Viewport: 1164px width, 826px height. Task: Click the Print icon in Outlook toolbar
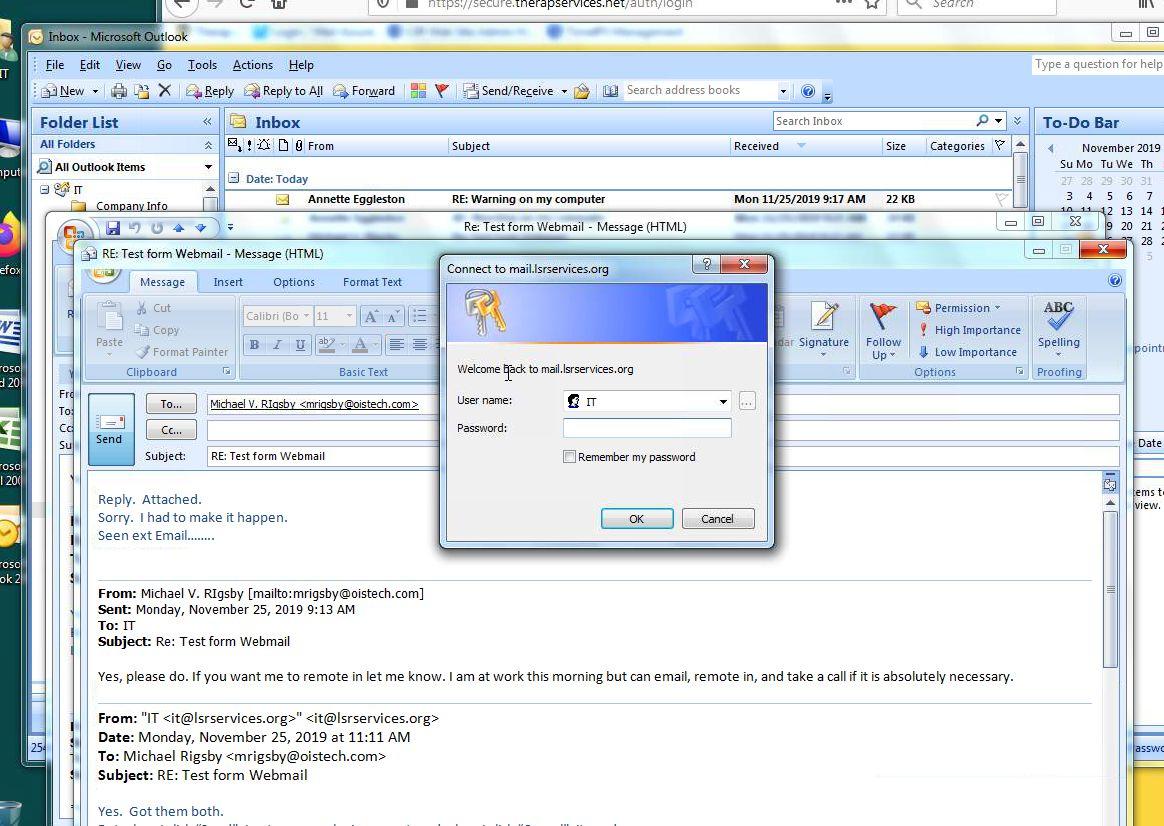click(x=119, y=91)
